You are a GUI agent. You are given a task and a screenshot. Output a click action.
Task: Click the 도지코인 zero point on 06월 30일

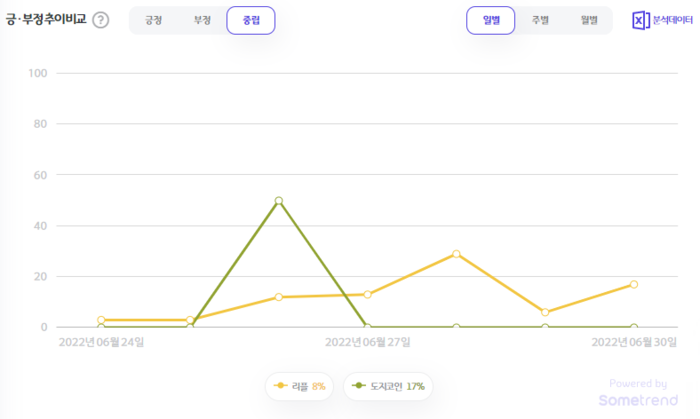tap(634, 327)
